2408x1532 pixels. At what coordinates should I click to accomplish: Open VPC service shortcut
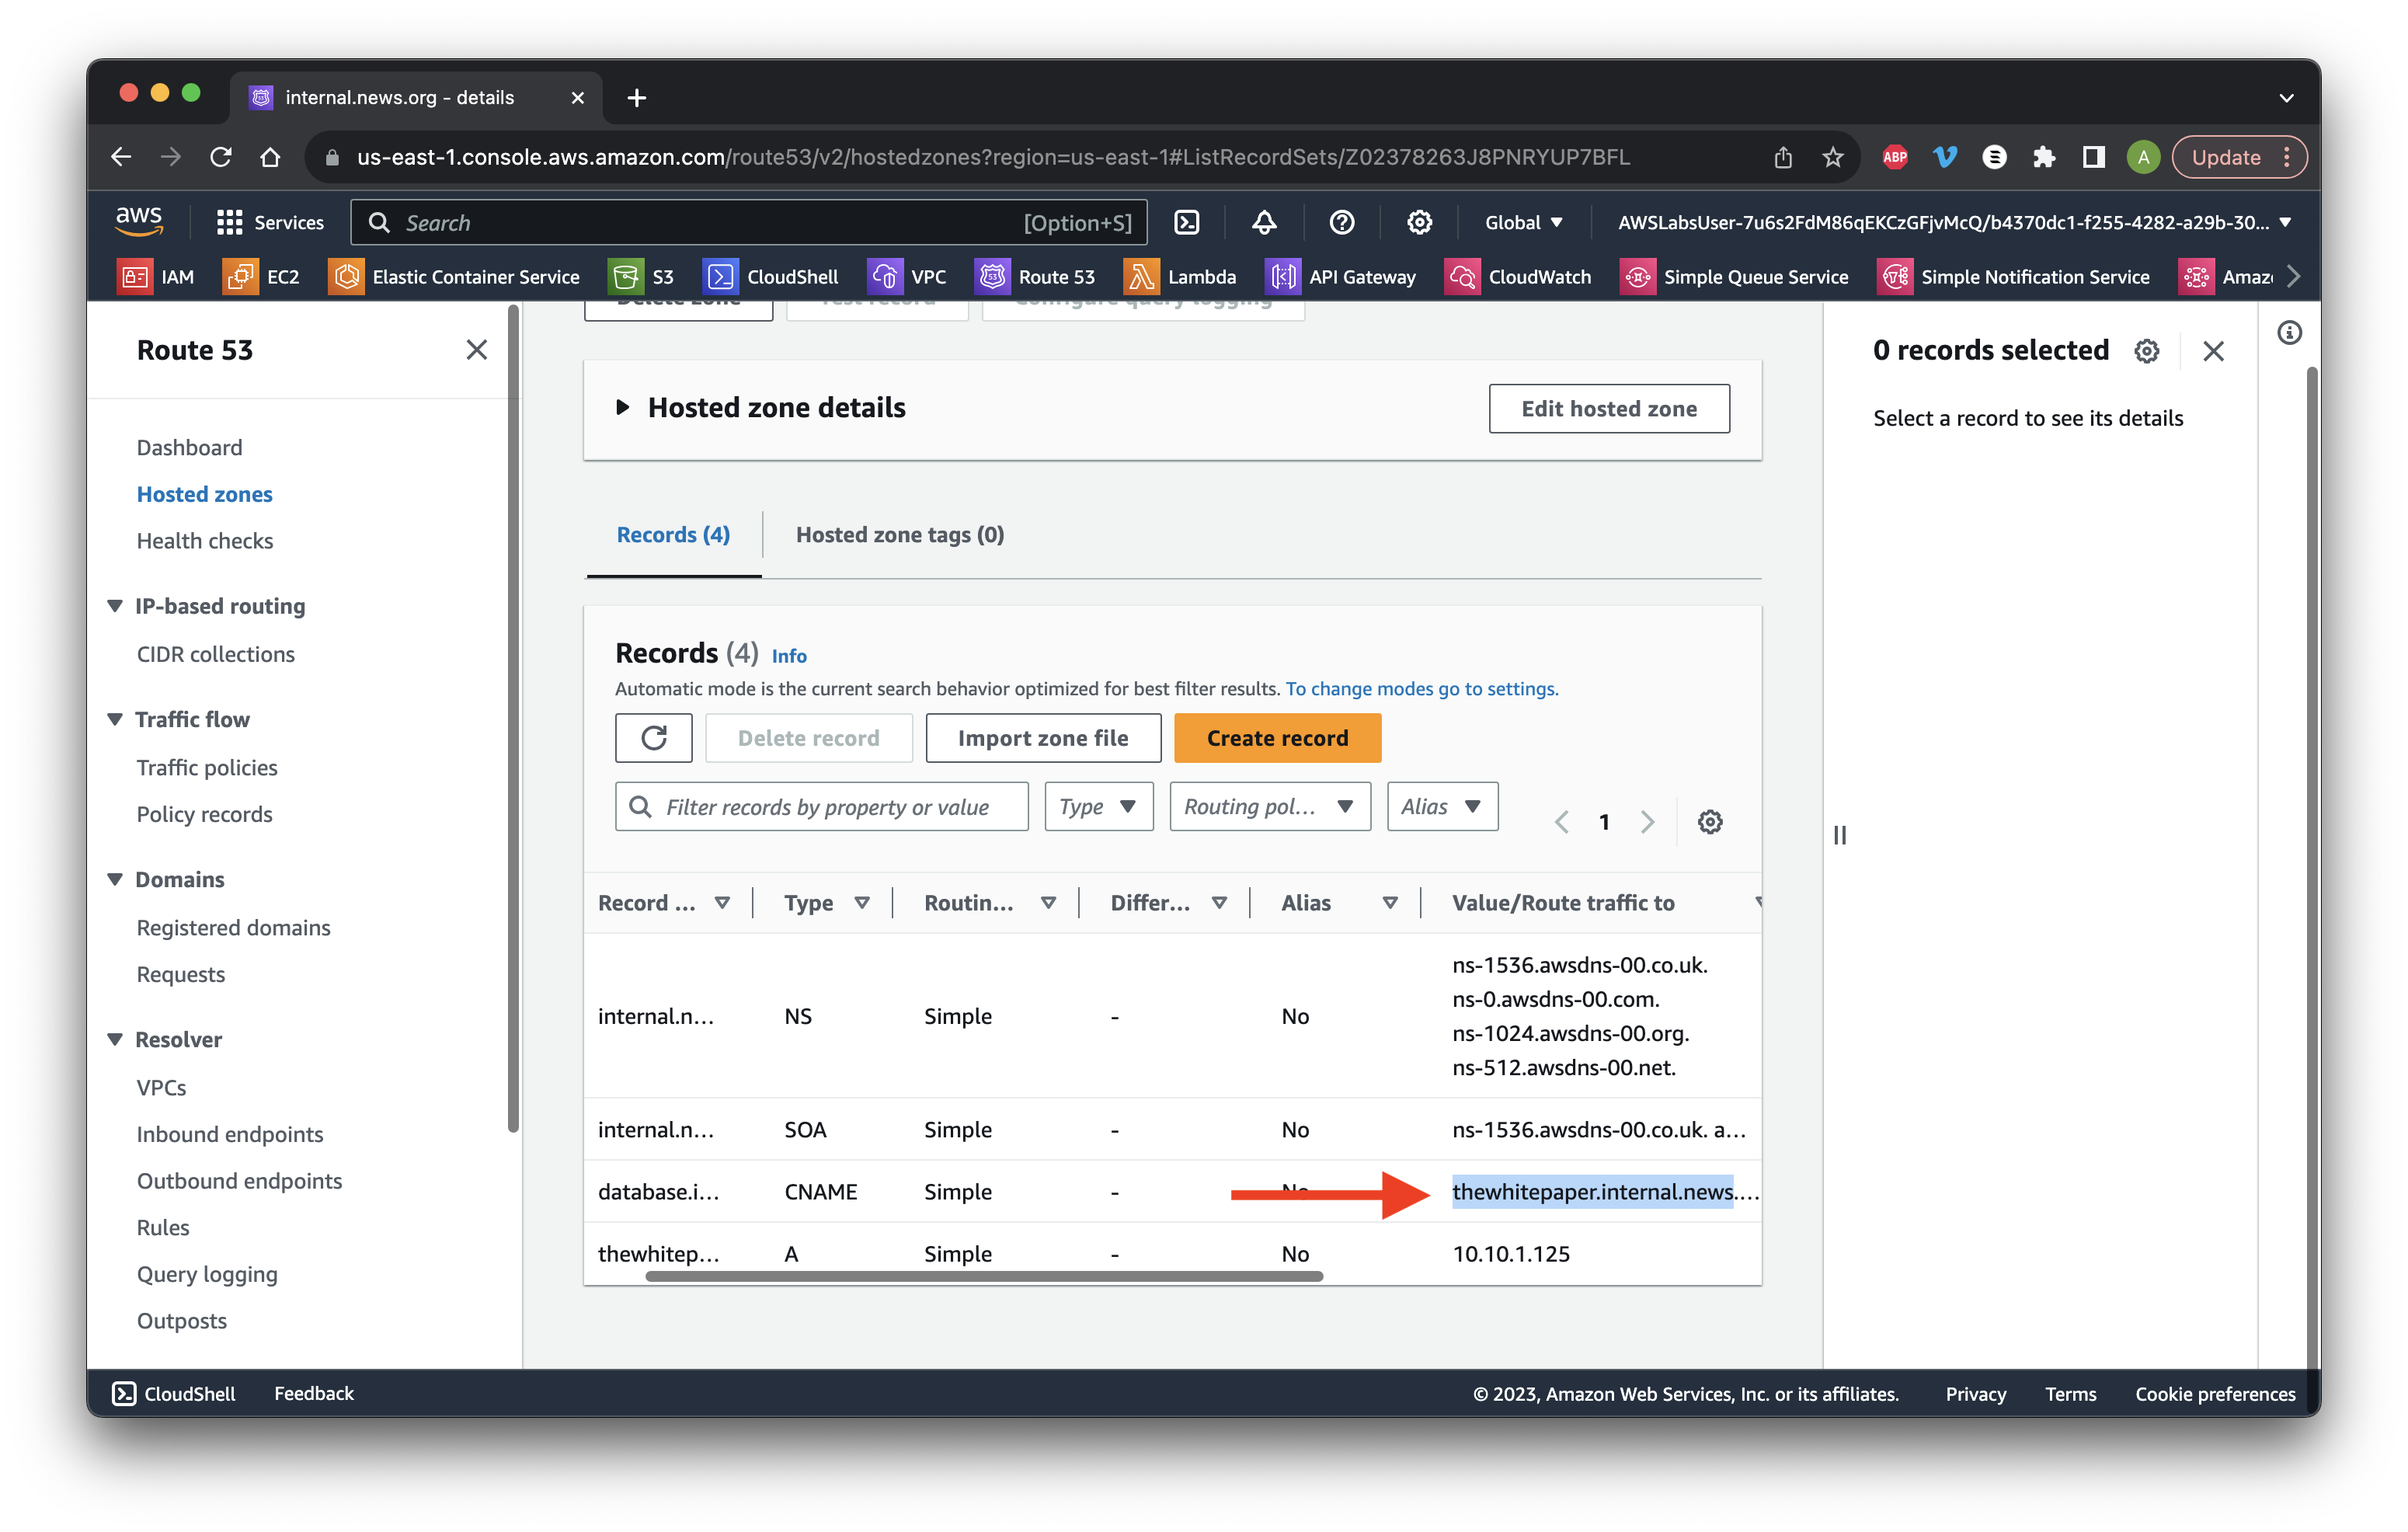[908, 277]
